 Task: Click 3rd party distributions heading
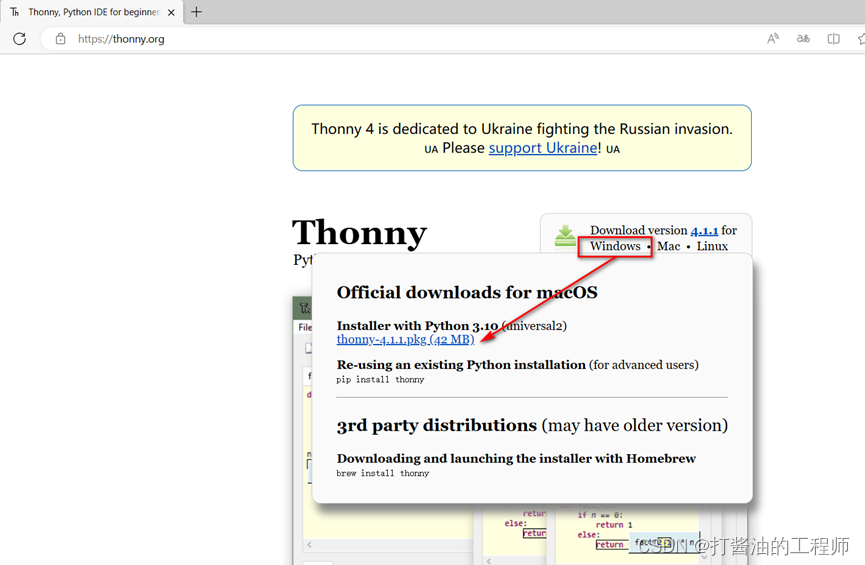pos(532,425)
